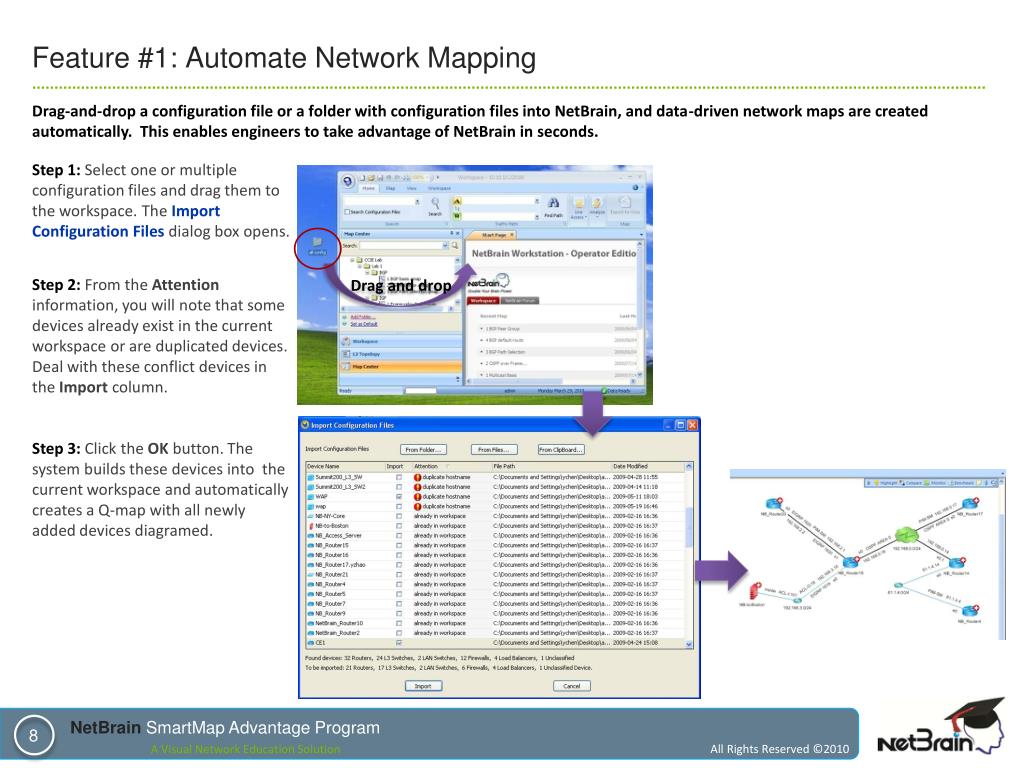This screenshot has width=1024, height=768.
Task: Click the From ClipBoard... button
Action: point(561,449)
